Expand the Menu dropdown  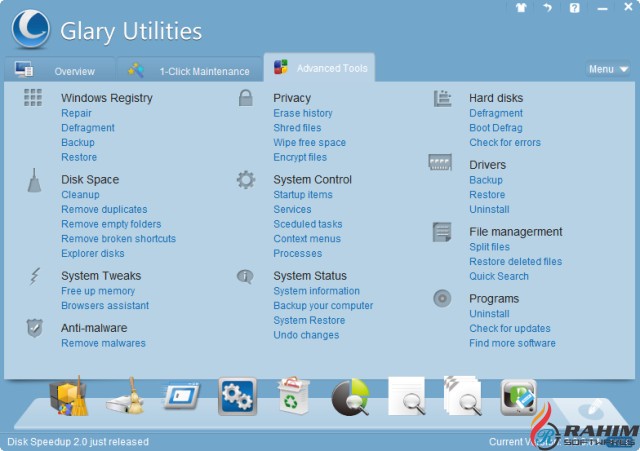point(608,69)
